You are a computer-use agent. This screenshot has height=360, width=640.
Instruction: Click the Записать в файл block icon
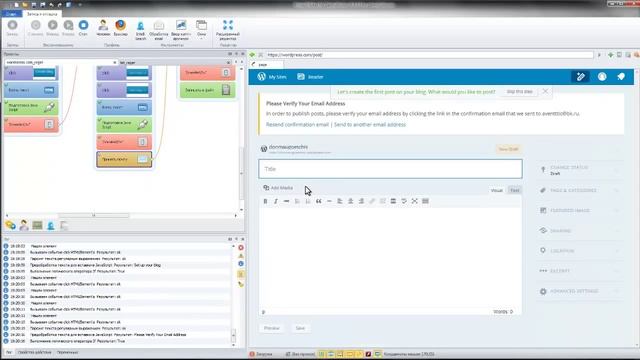coord(226,90)
